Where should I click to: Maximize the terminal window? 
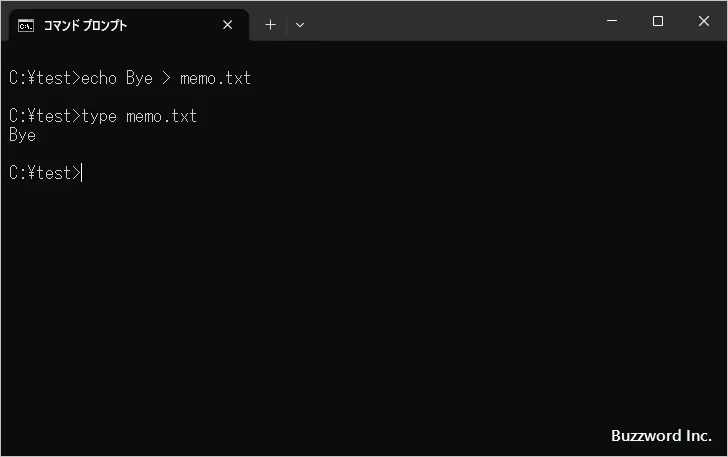[657, 22]
